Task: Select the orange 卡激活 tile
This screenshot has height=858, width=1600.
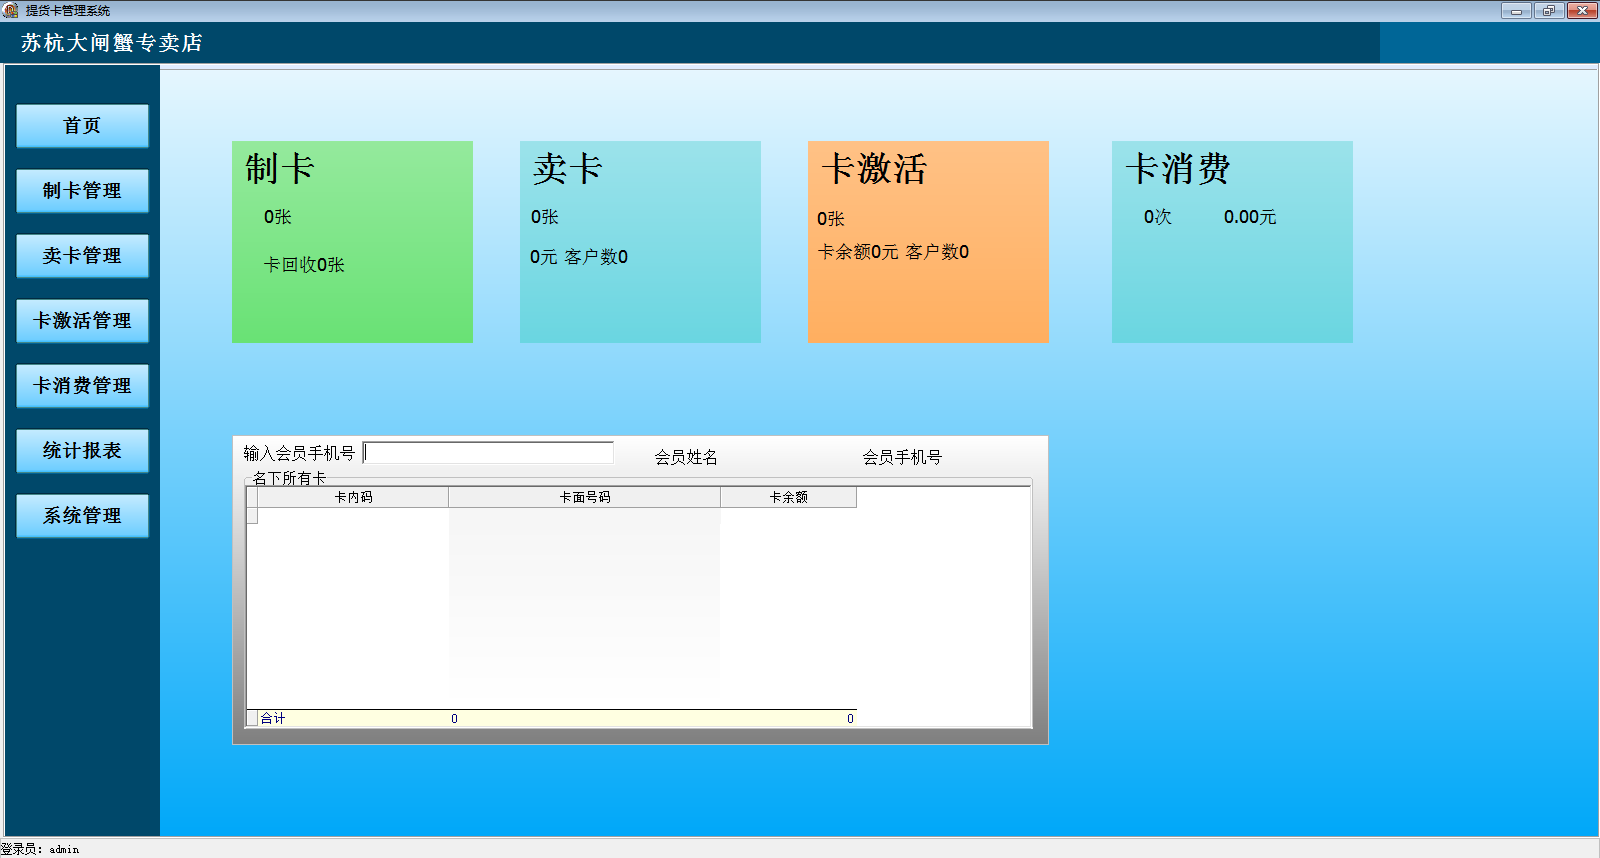Action: point(928,242)
